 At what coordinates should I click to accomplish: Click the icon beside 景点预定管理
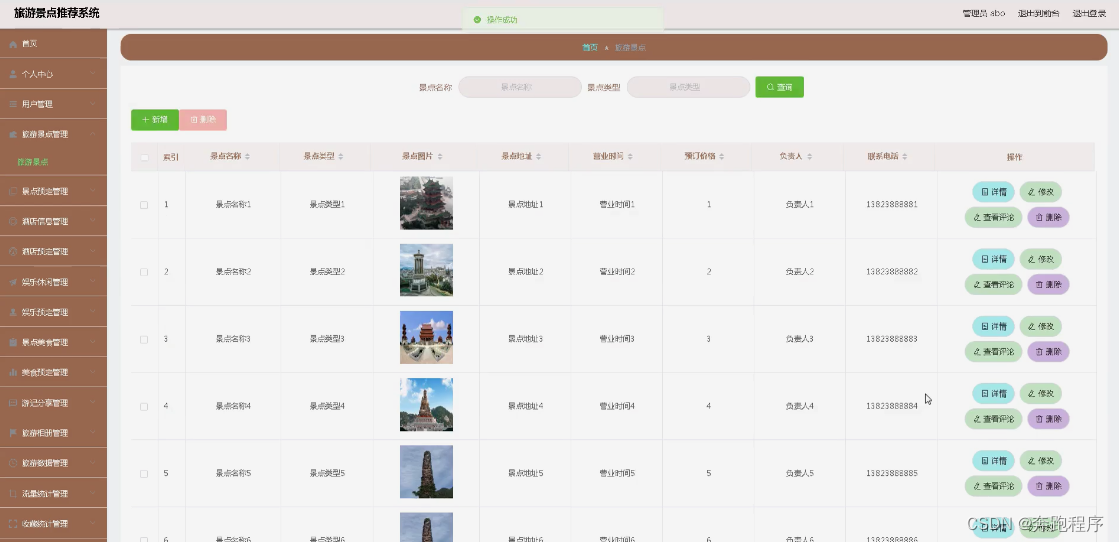pos(13,191)
